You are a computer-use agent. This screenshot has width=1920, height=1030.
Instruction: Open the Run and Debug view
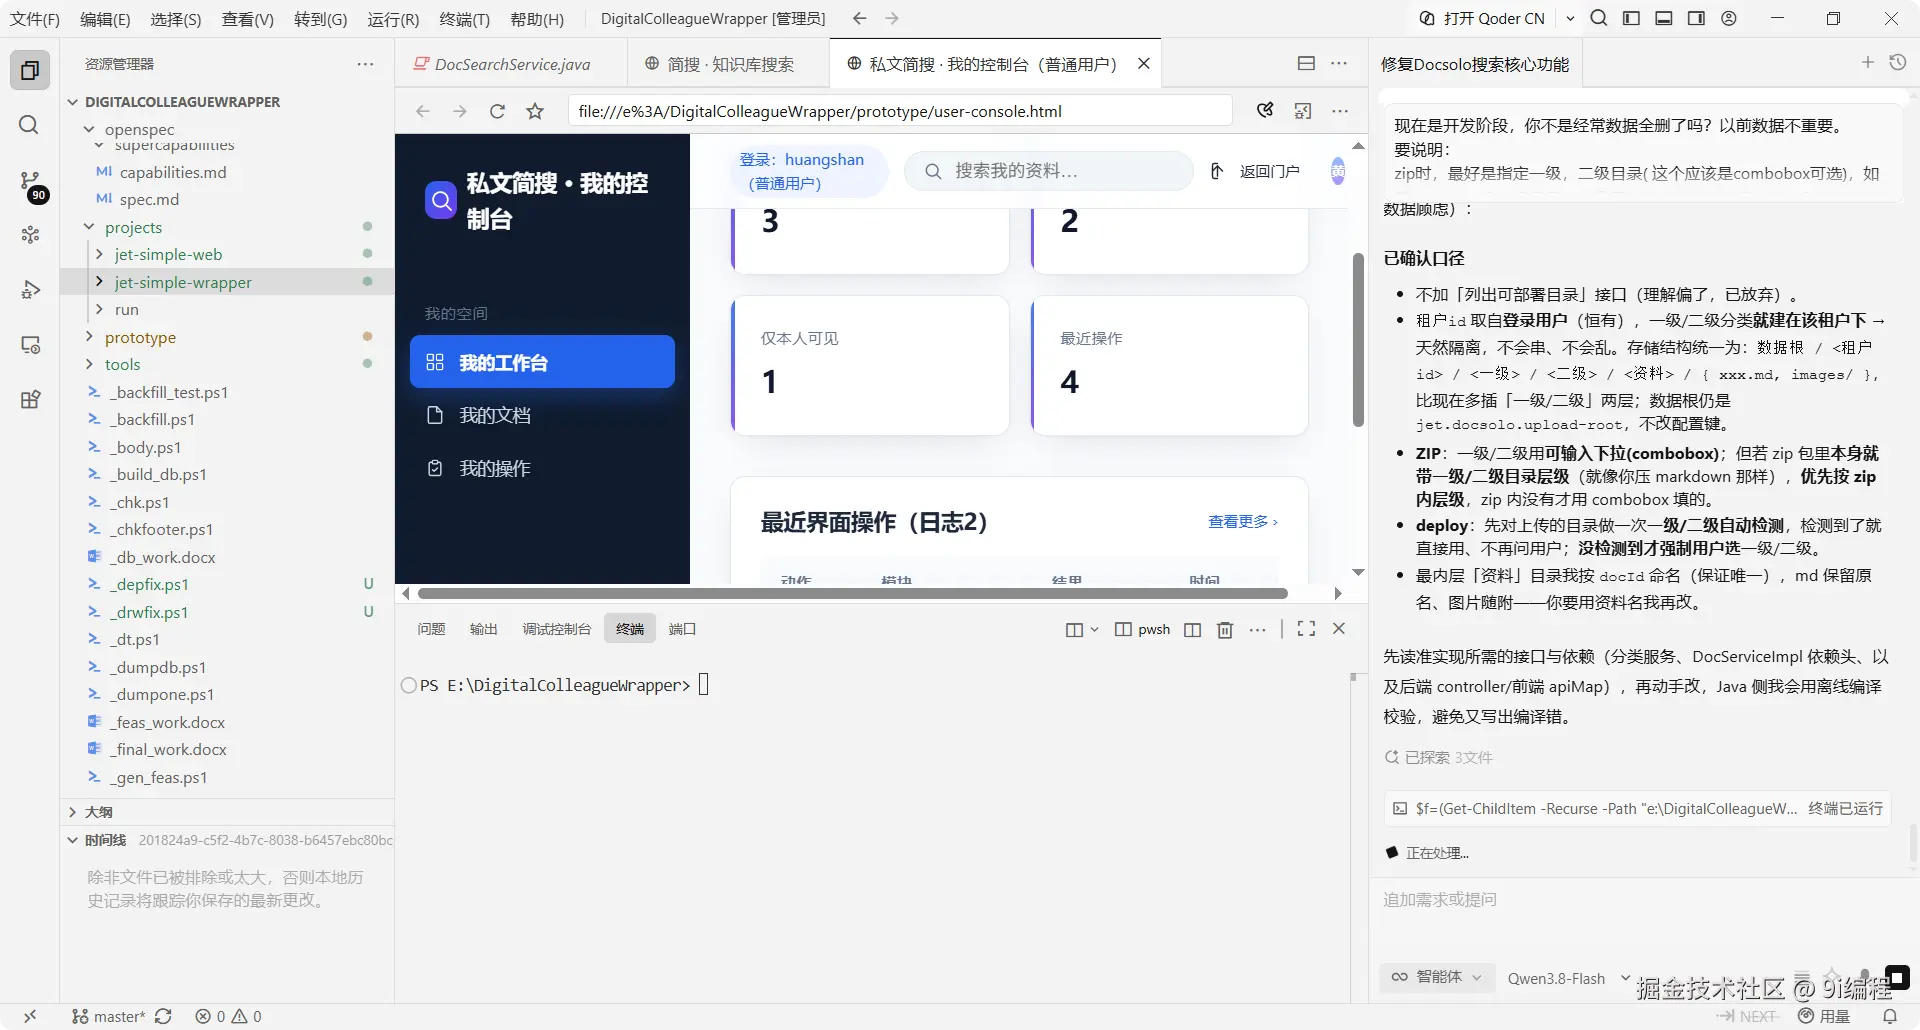(30, 290)
